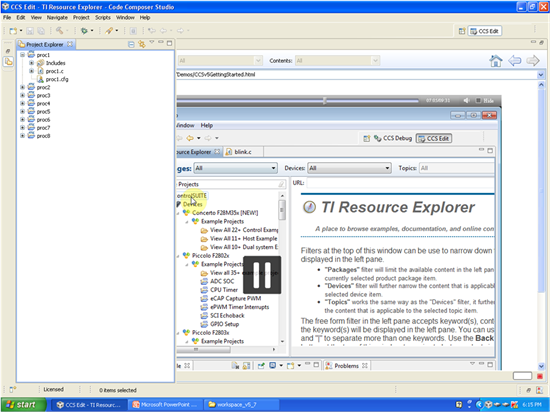550x412 pixels.
Task: Click '0 items selected' in status bar
Action: tap(118, 390)
